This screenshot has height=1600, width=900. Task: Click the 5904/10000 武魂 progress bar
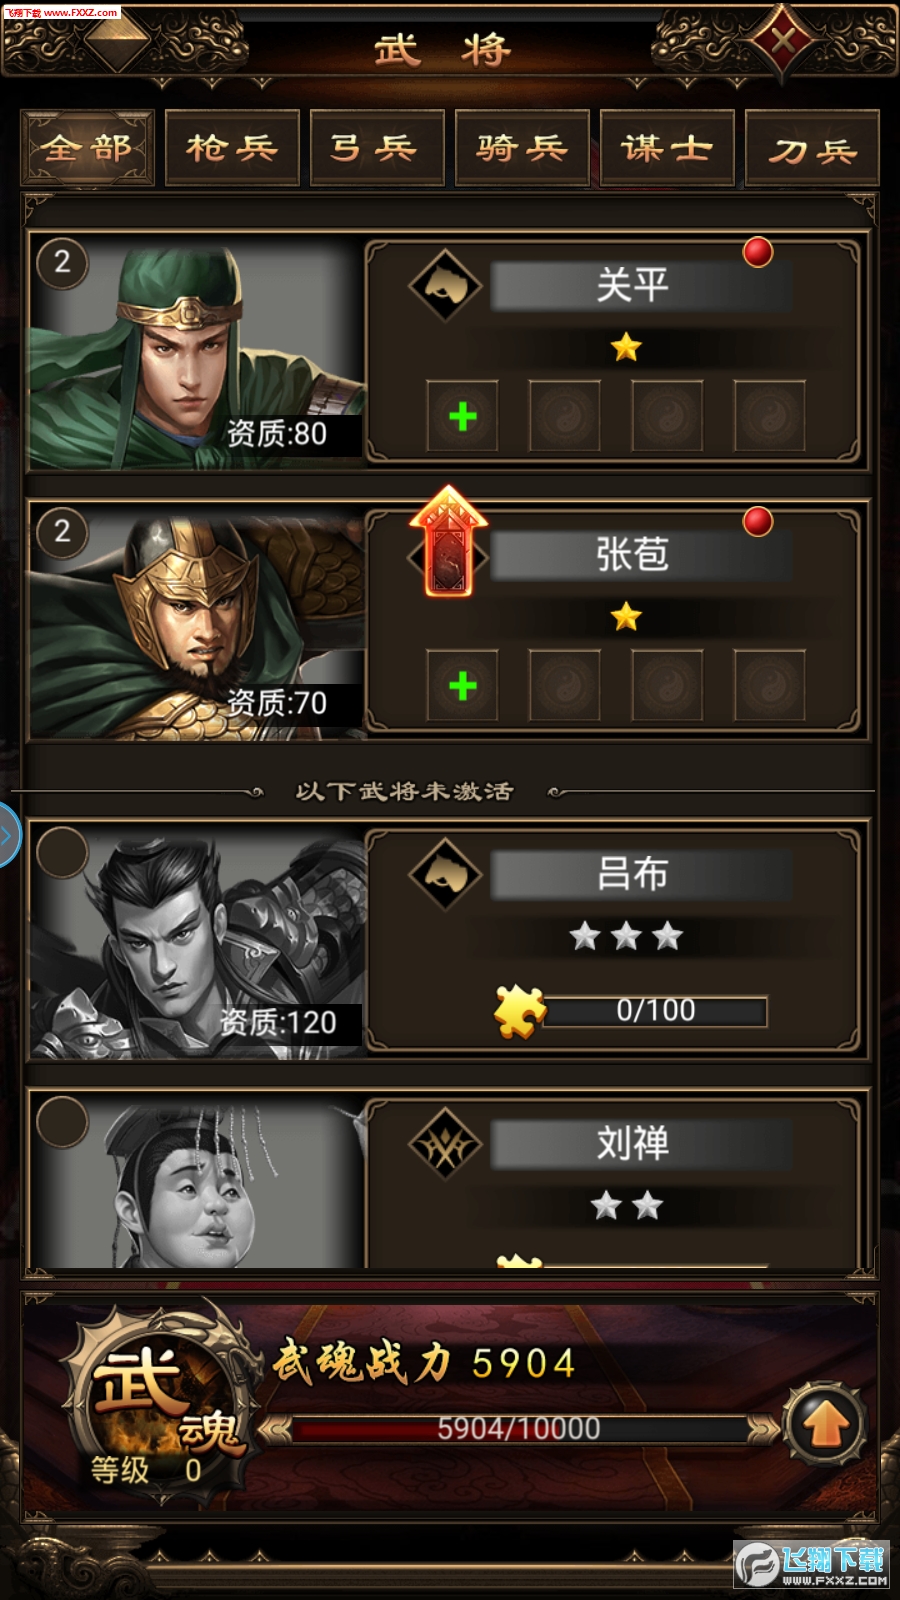(x=518, y=1429)
